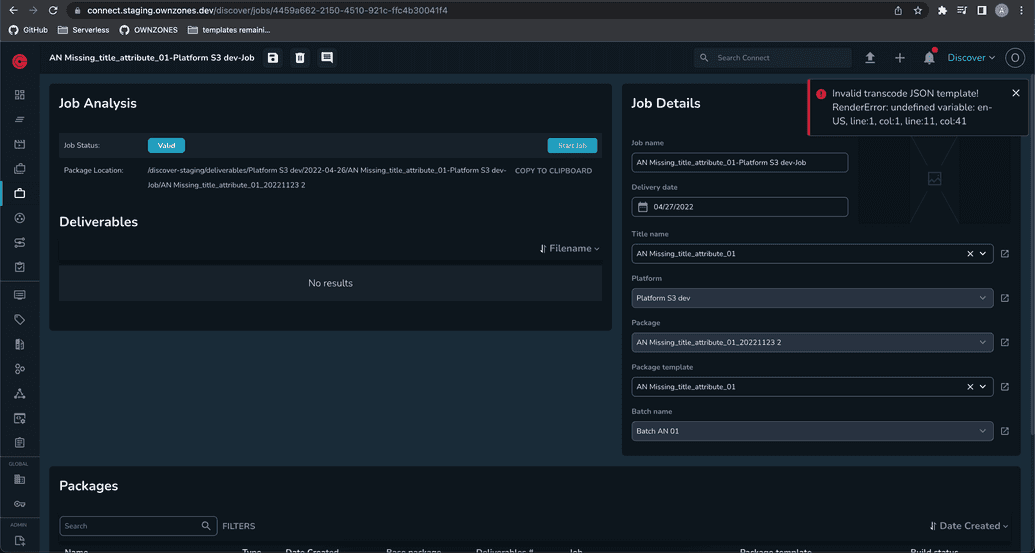Dismiss the Invalid transcode JSON error toast
The width and height of the screenshot is (1035, 553).
click(x=1016, y=93)
